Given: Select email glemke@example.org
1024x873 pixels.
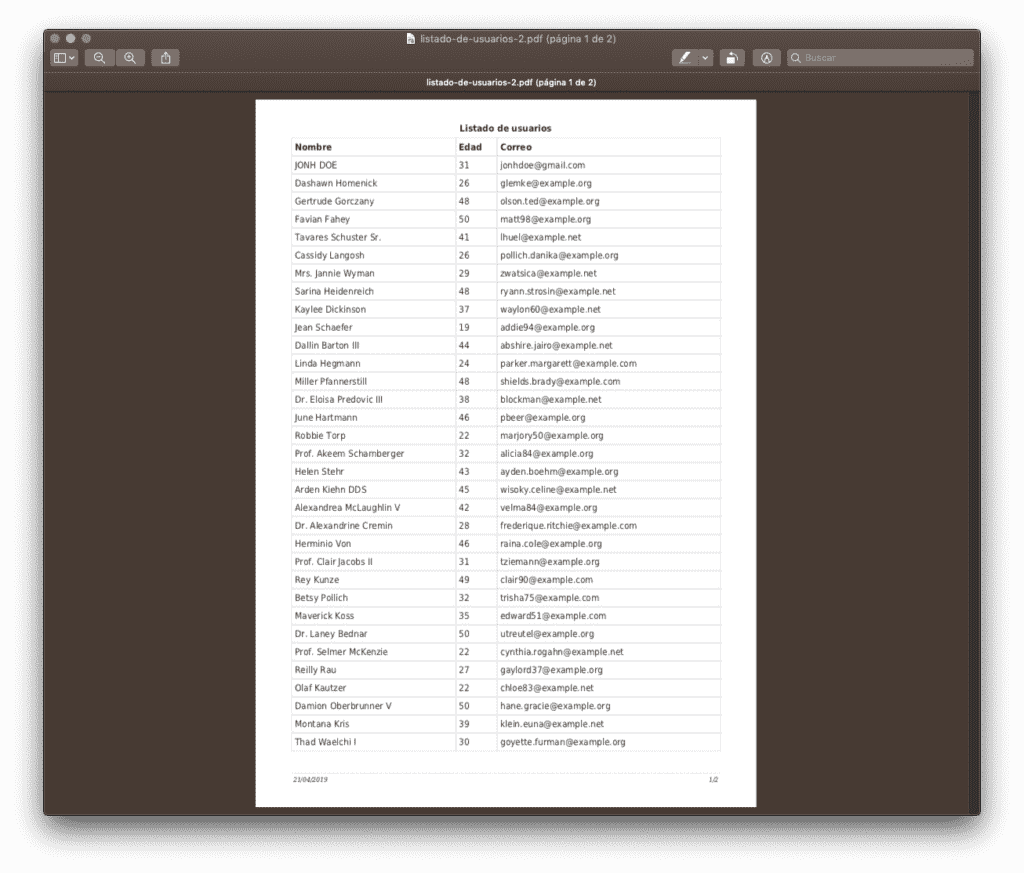Looking at the screenshot, I should pos(546,183).
